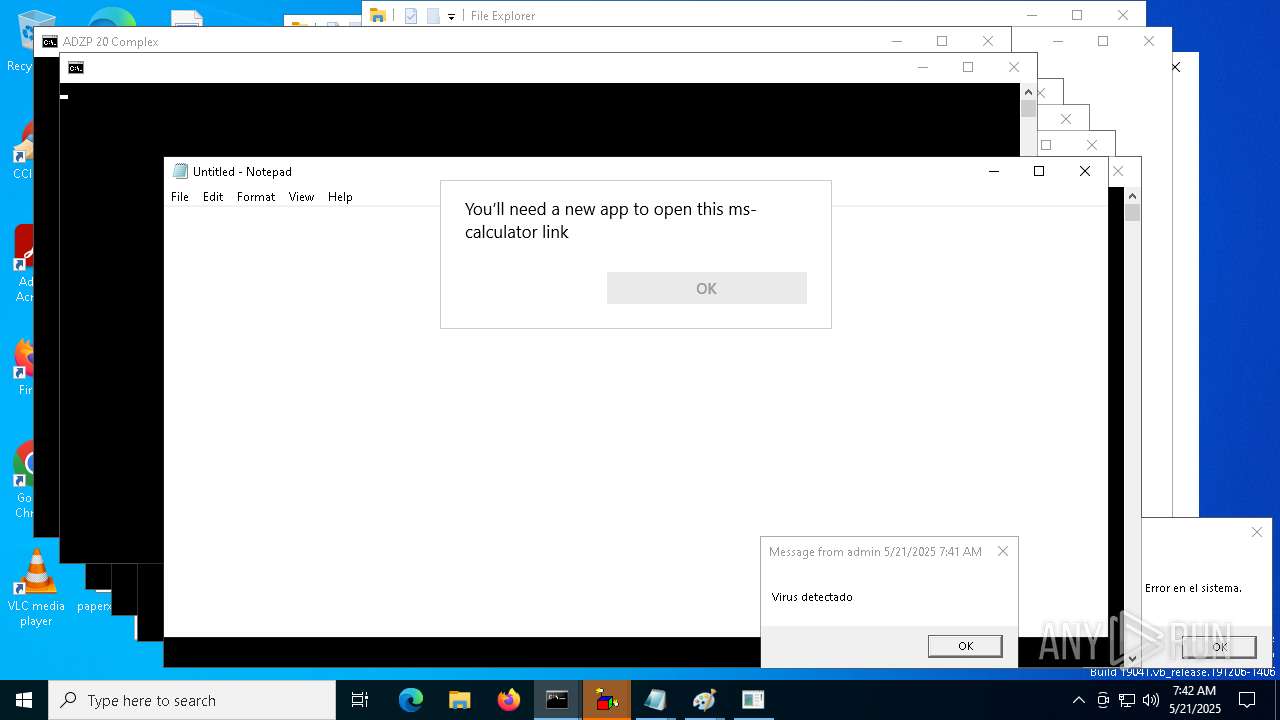Click the File Explorer folder icon in its title bar

pyautogui.click(x=377, y=15)
